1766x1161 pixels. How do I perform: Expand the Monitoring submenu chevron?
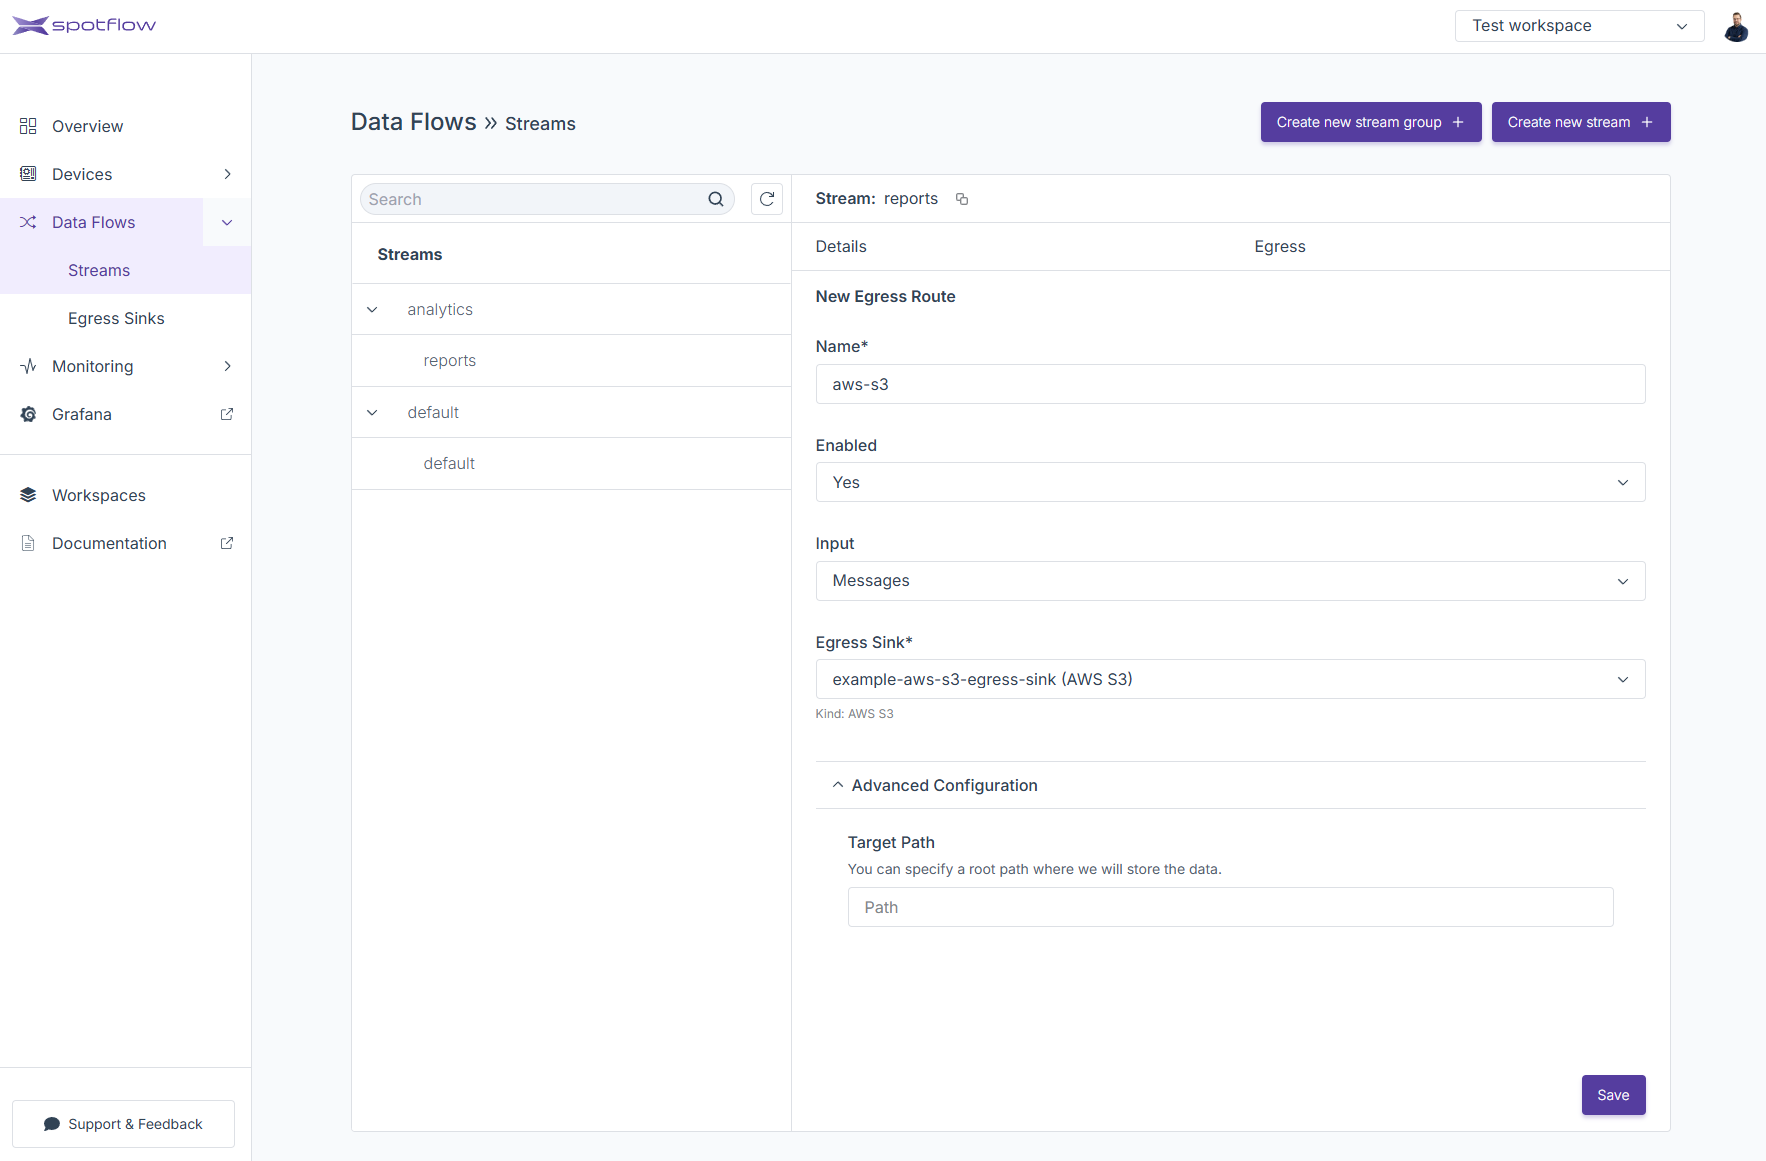pos(227,366)
